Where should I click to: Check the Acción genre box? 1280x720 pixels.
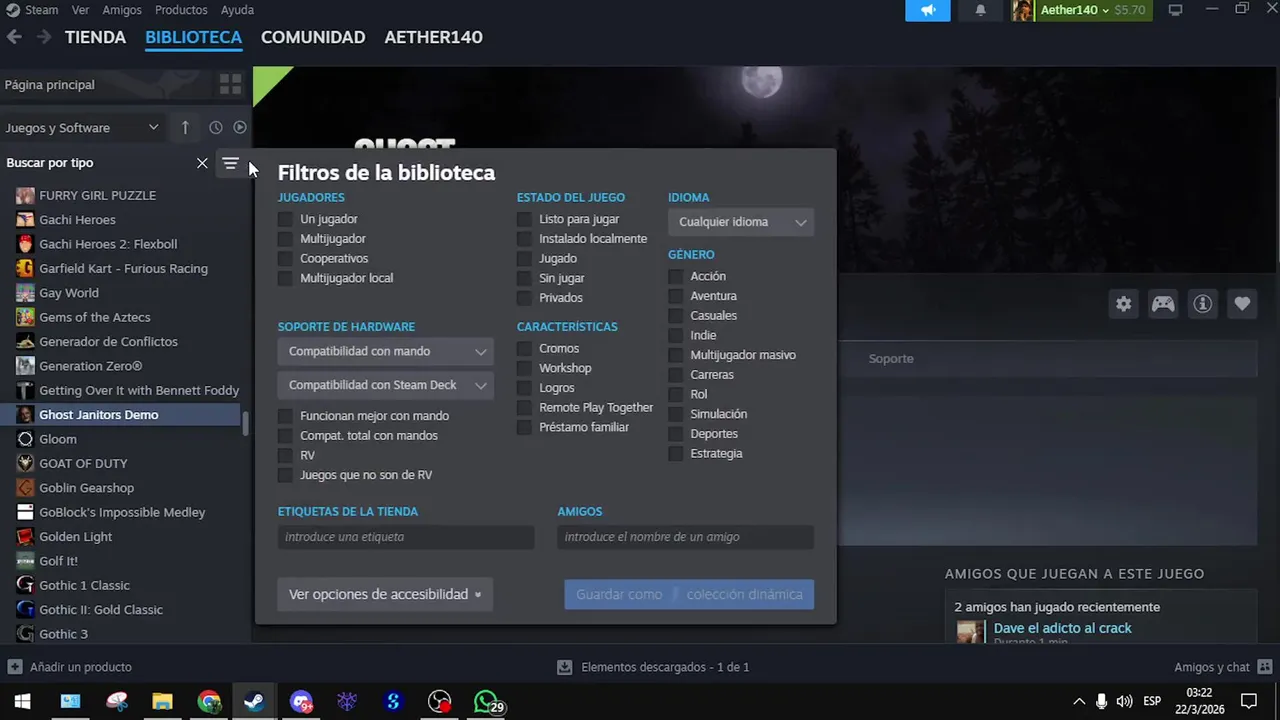coord(675,276)
